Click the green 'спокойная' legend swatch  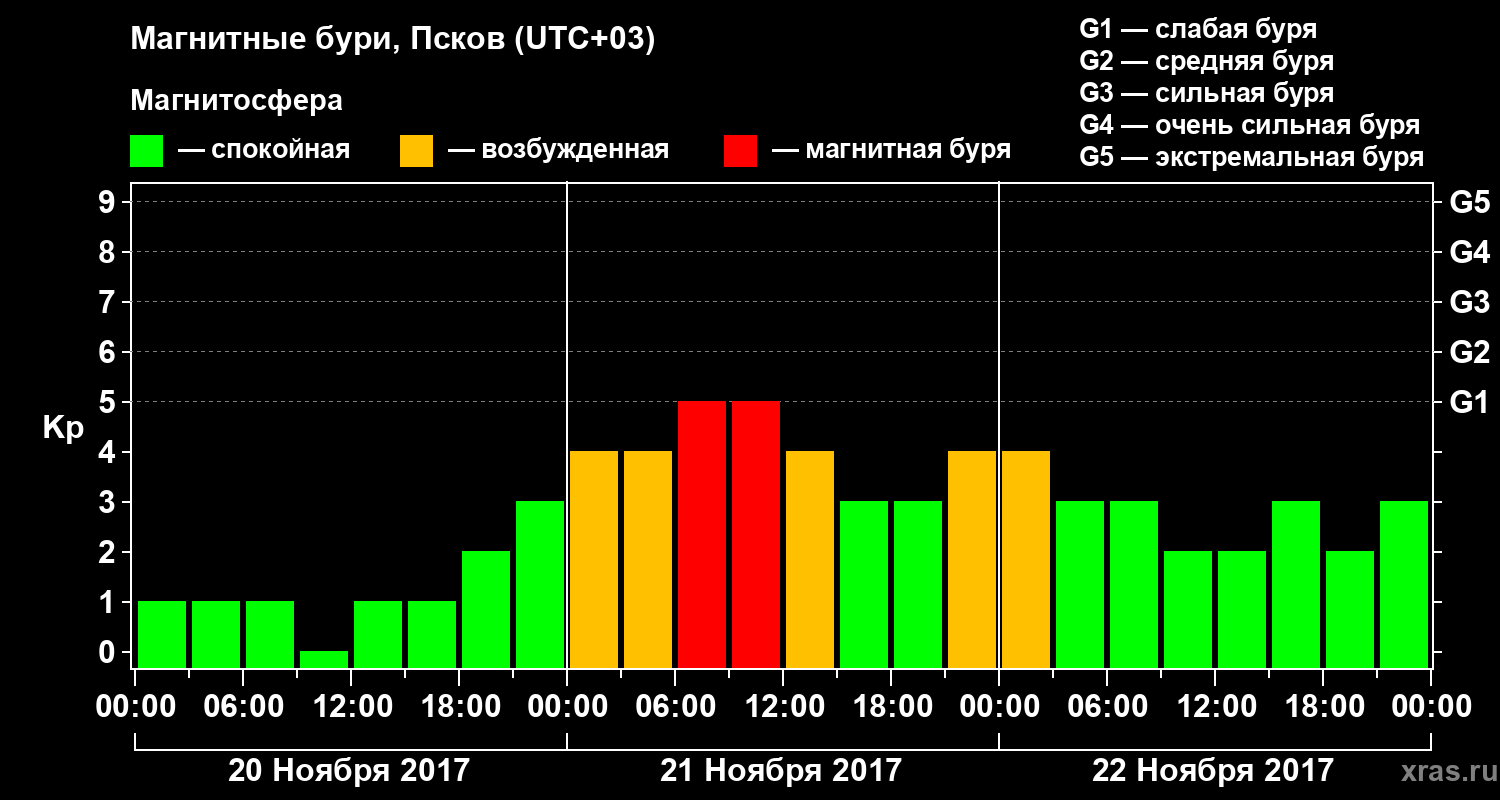pyautogui.click(x=146, y=151)
